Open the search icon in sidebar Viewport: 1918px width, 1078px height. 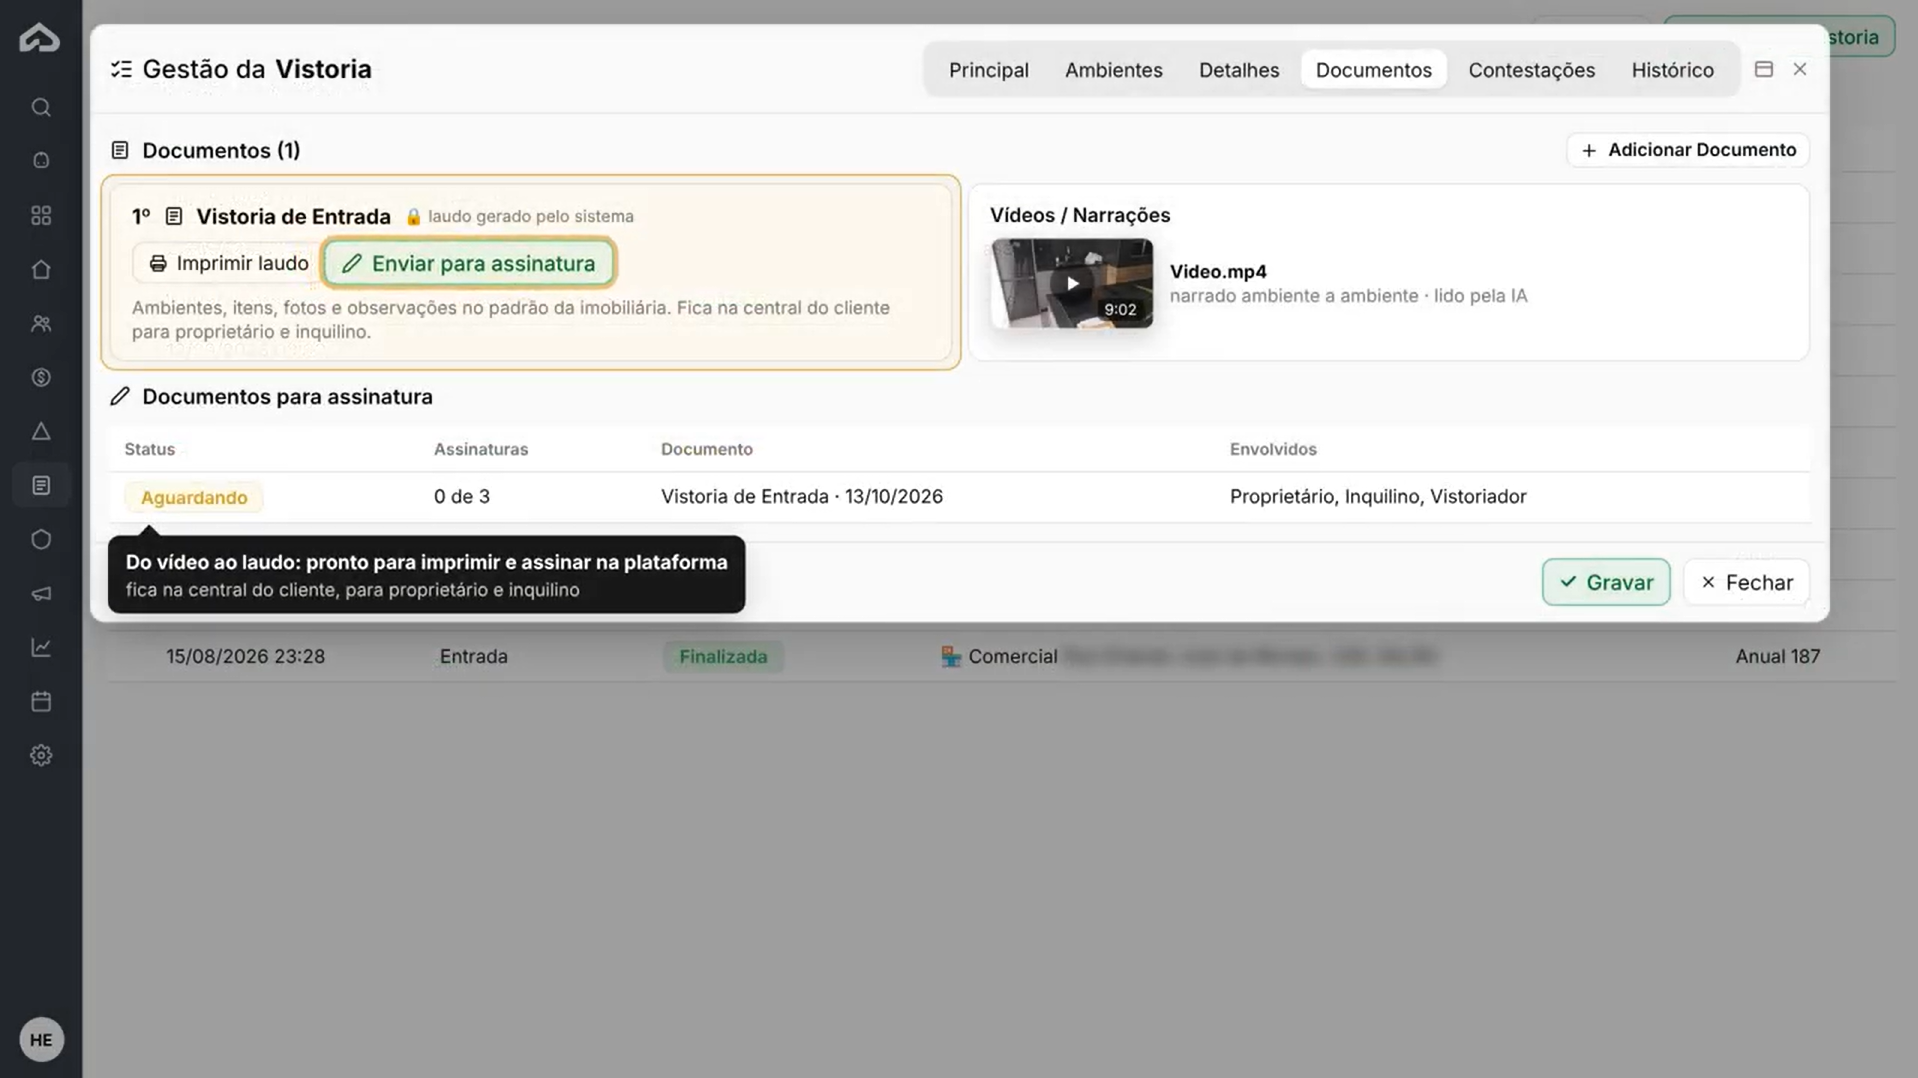click(41, 107)
